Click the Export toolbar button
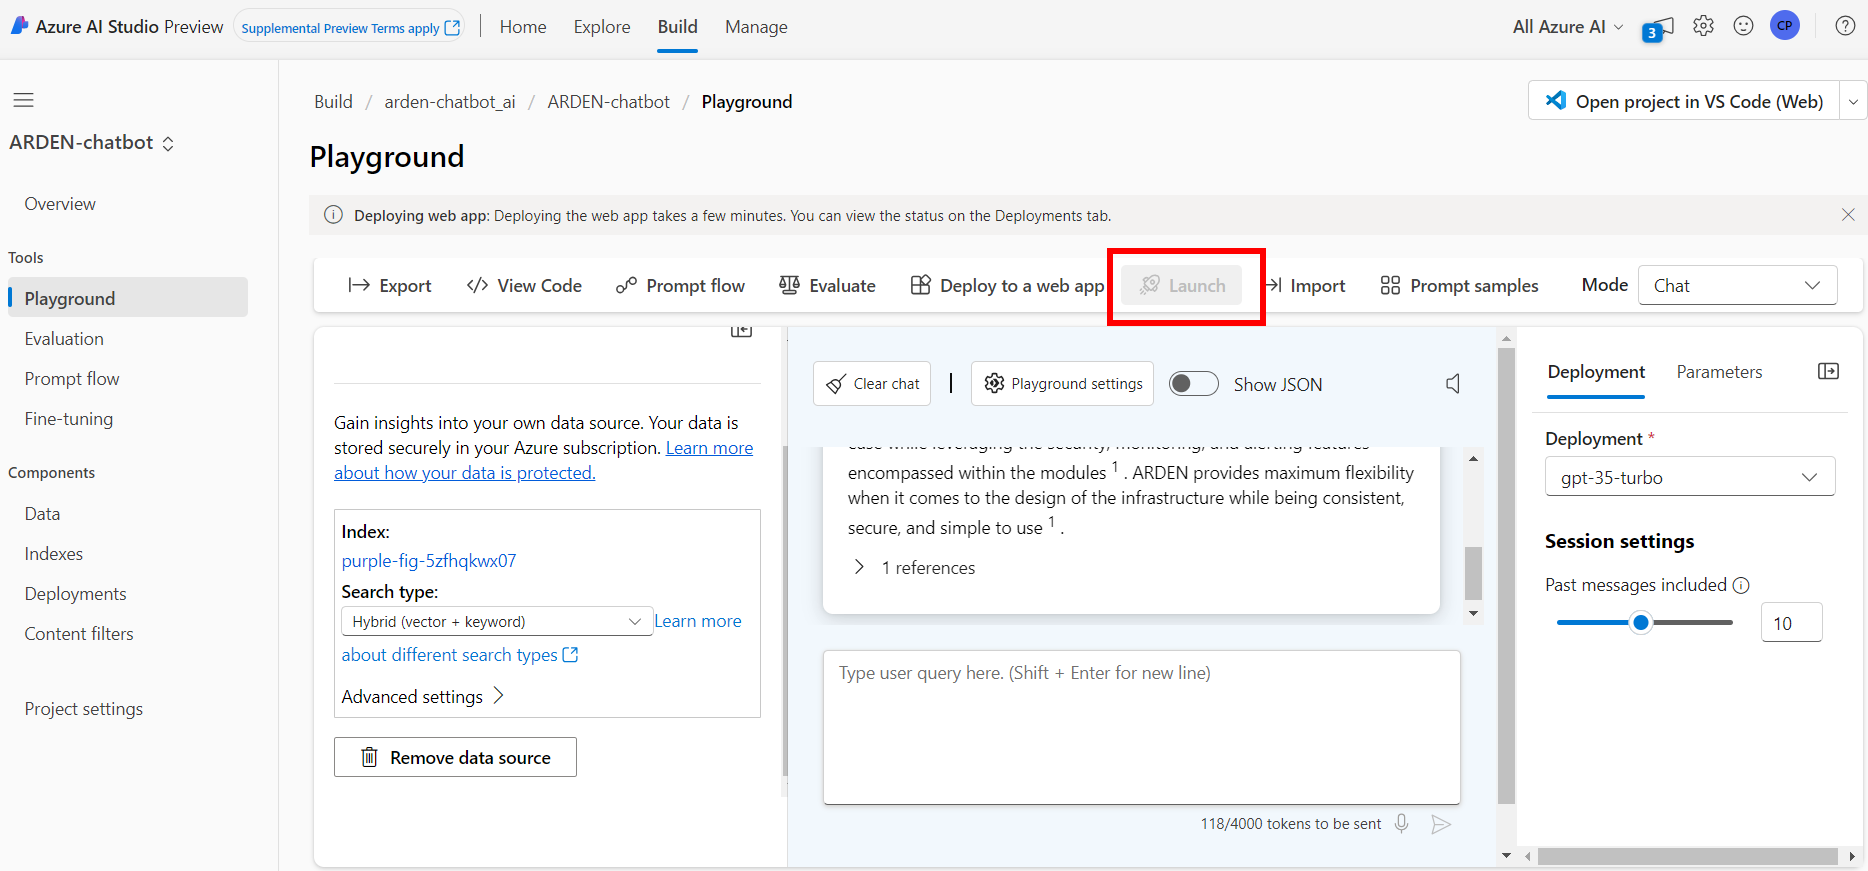This screenshot has width=1868, height=871. pos(390,286)
